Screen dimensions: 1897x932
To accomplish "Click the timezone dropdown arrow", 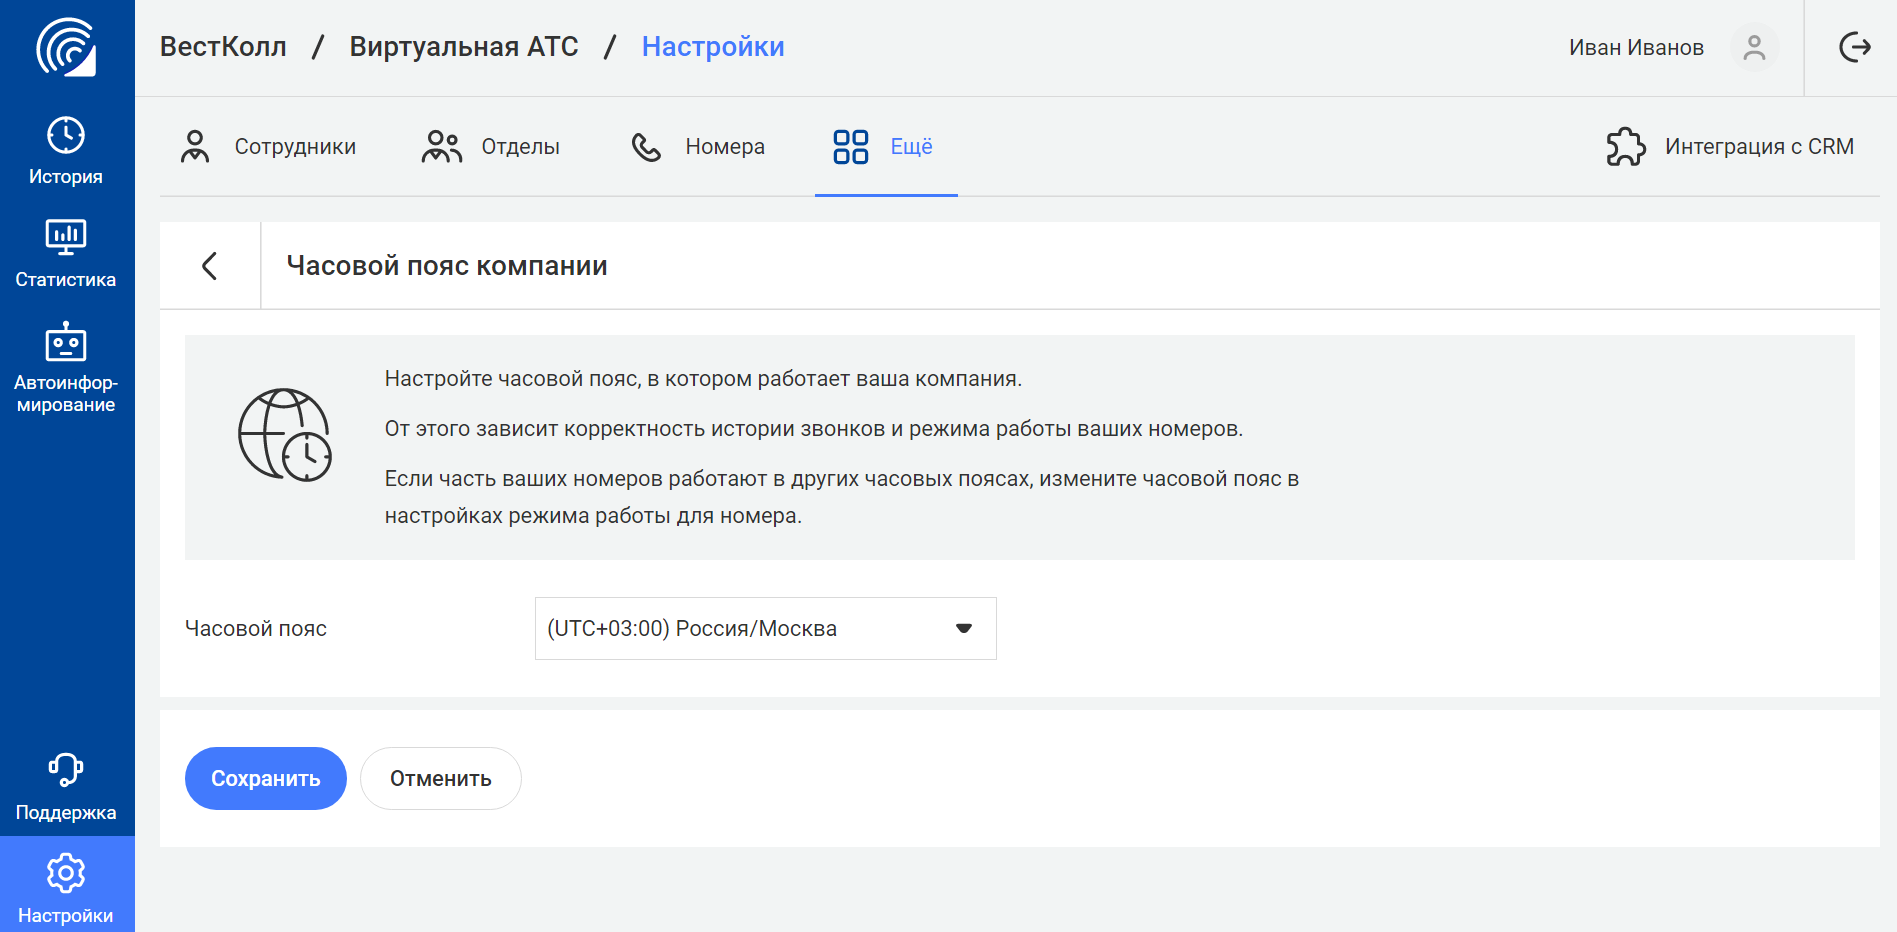I will (964, 628).
